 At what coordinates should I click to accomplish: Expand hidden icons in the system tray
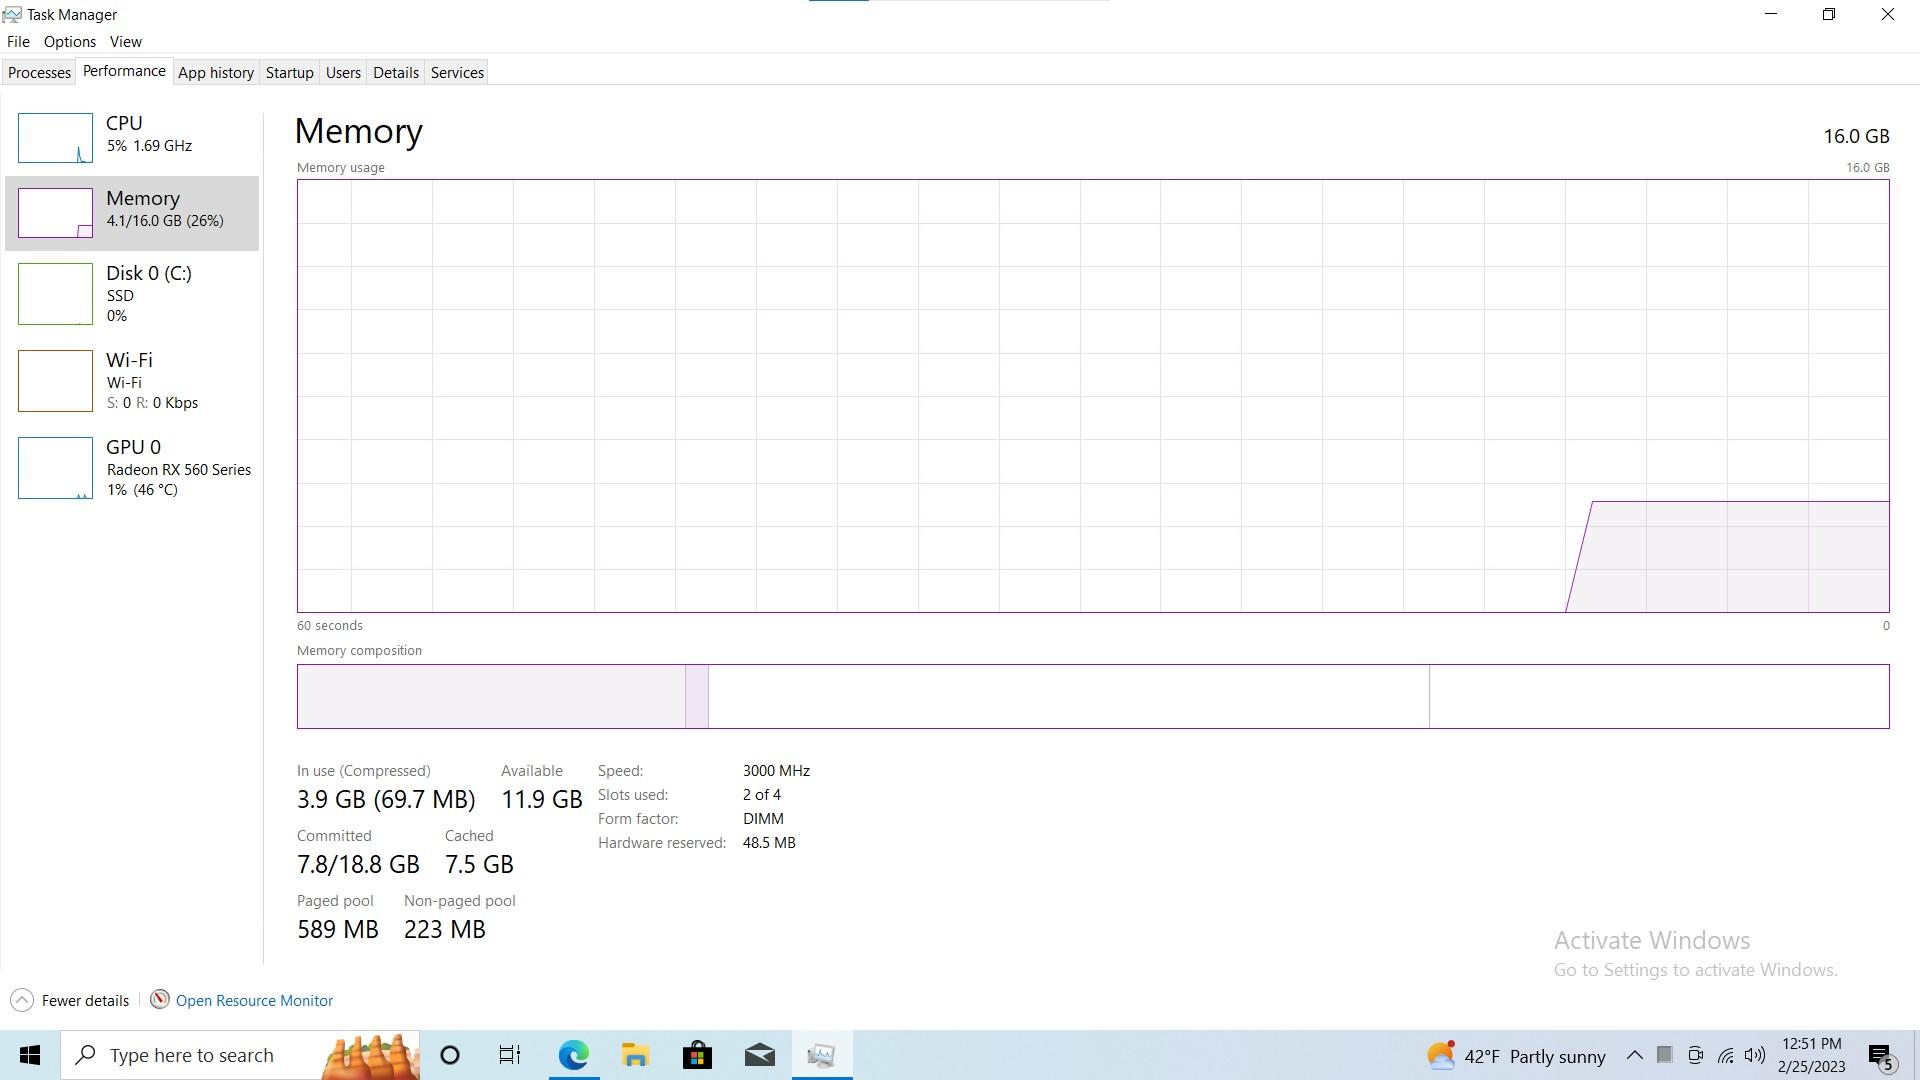pyautogui.click(x=1634, y=1055)
